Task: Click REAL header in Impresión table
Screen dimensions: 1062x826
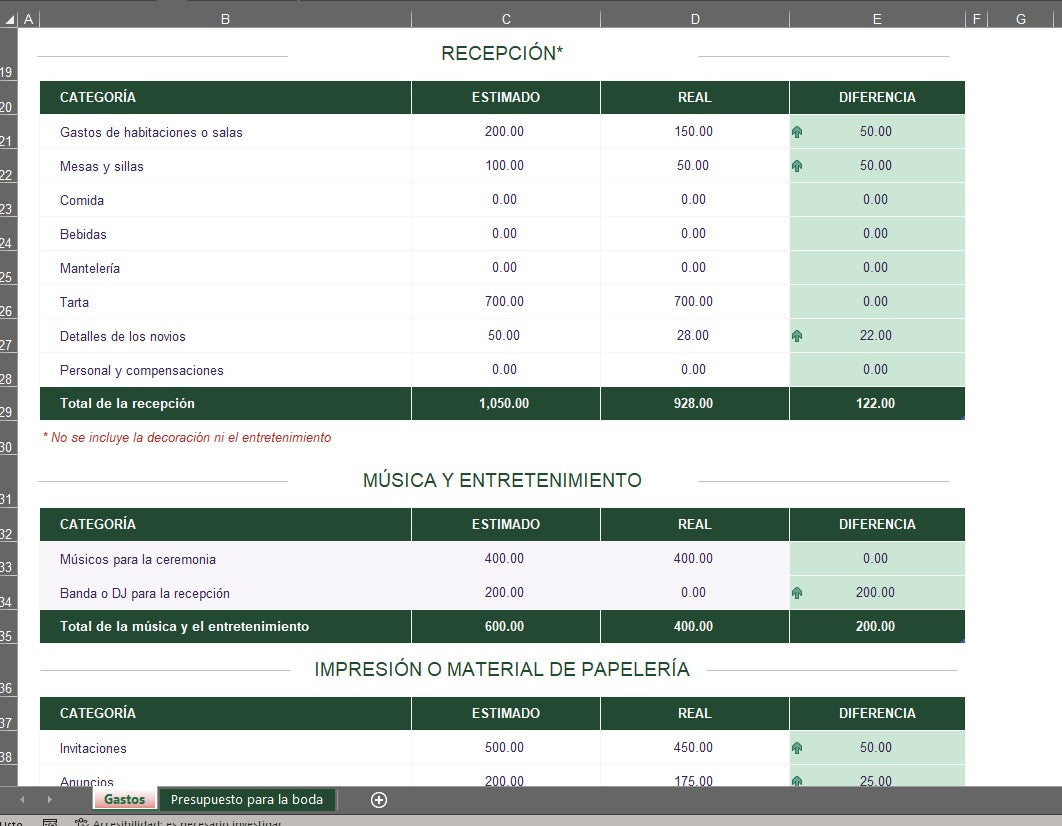Action: point(695,713)
